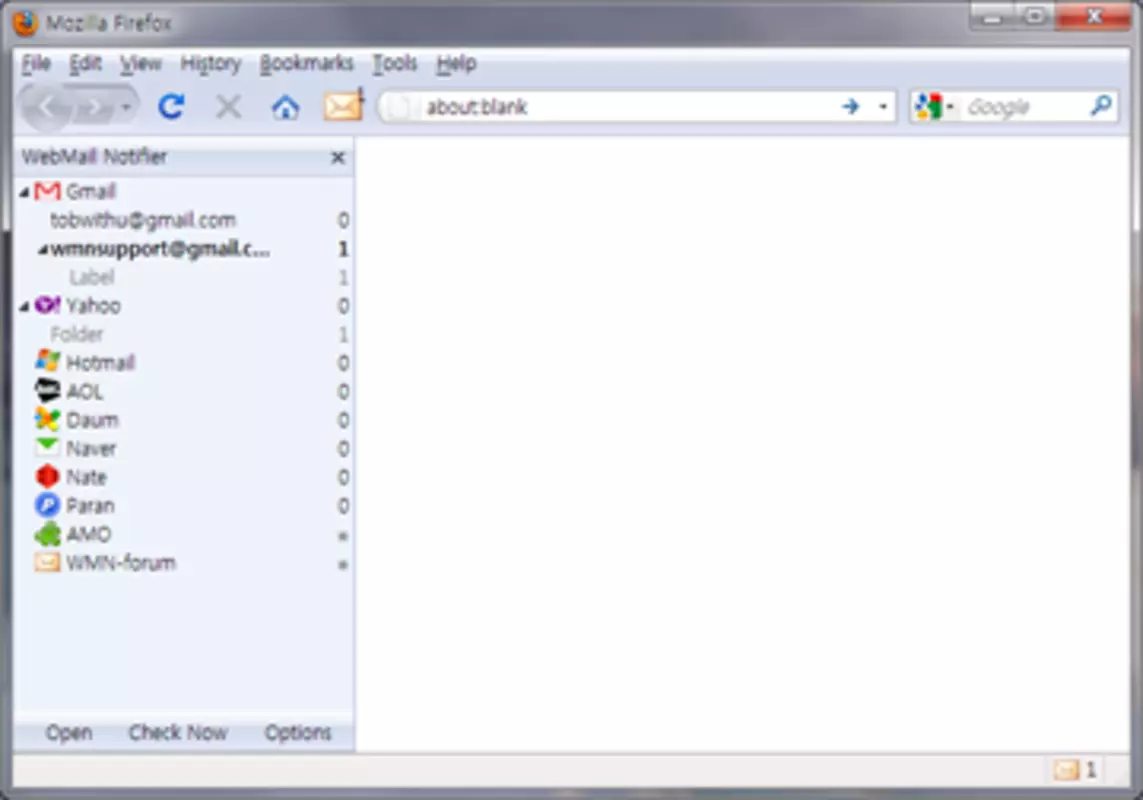Viewport: 1143px width, 800px height.
Task: Open the History menu
Action: [211, 63]
